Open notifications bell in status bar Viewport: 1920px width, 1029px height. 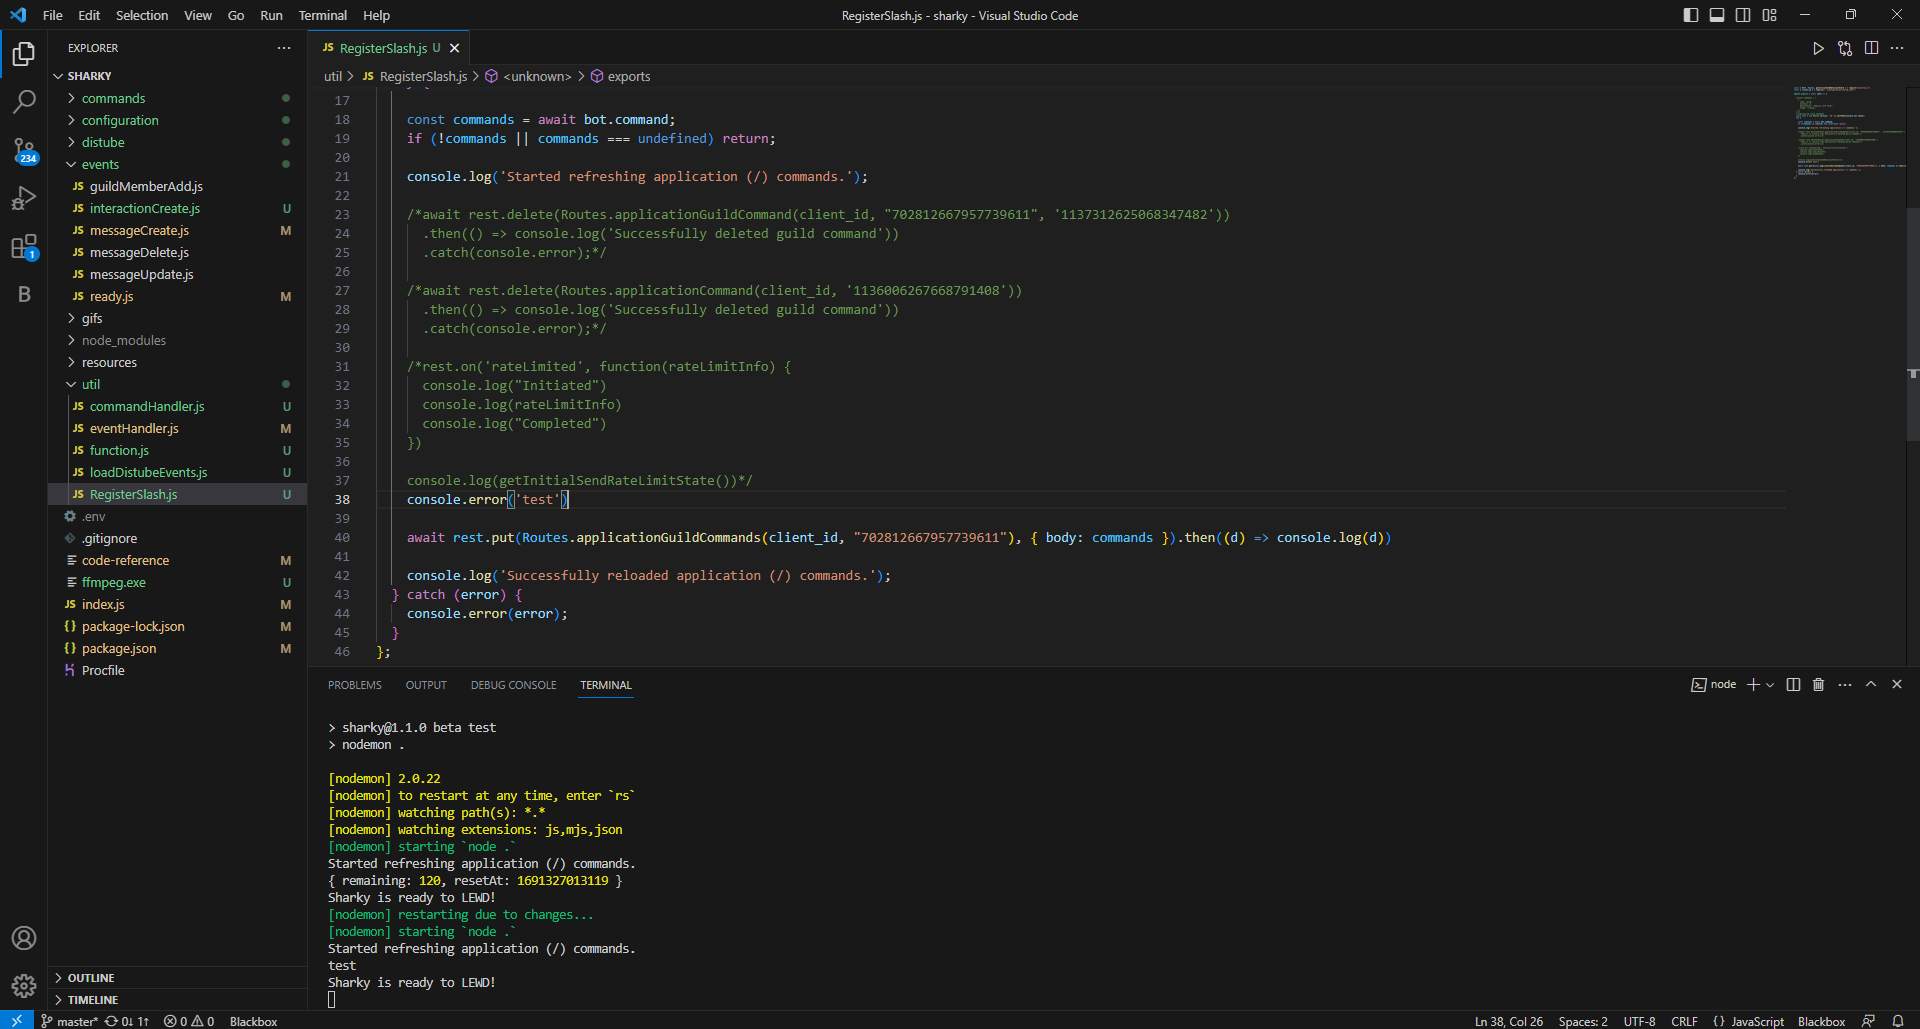[1898, 1021]
